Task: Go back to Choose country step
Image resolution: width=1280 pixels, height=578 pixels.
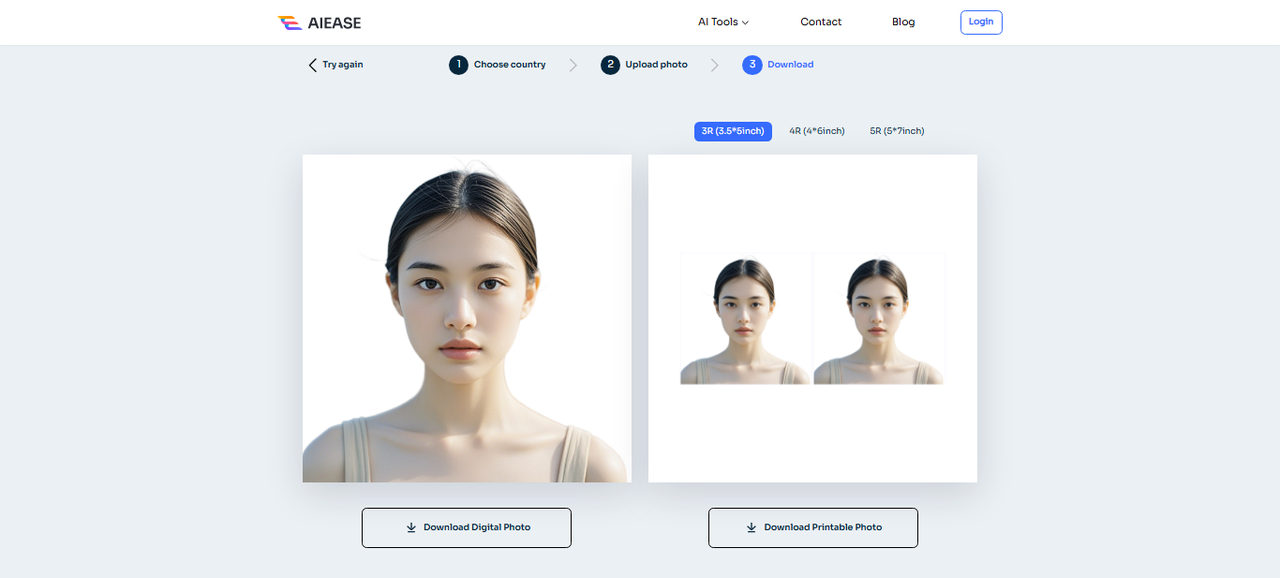Action: pos(510,65)
